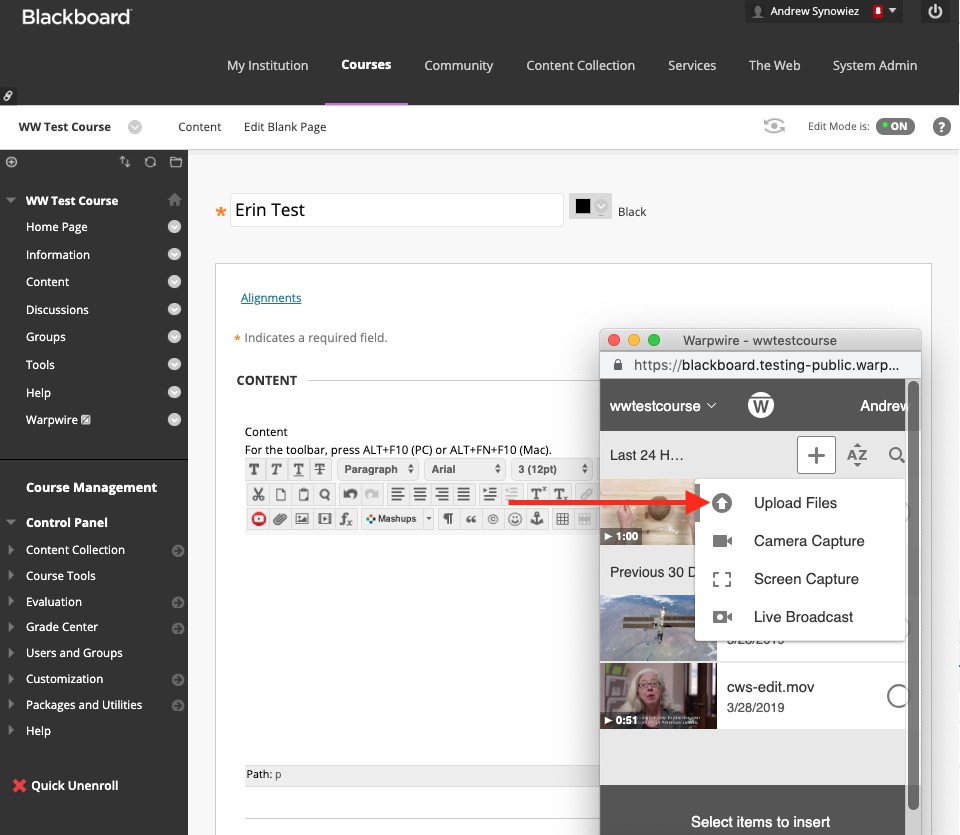960x835 pixels.
Task: Open the 3 (12pt) font size dropdown
Action: pos(552,470)
